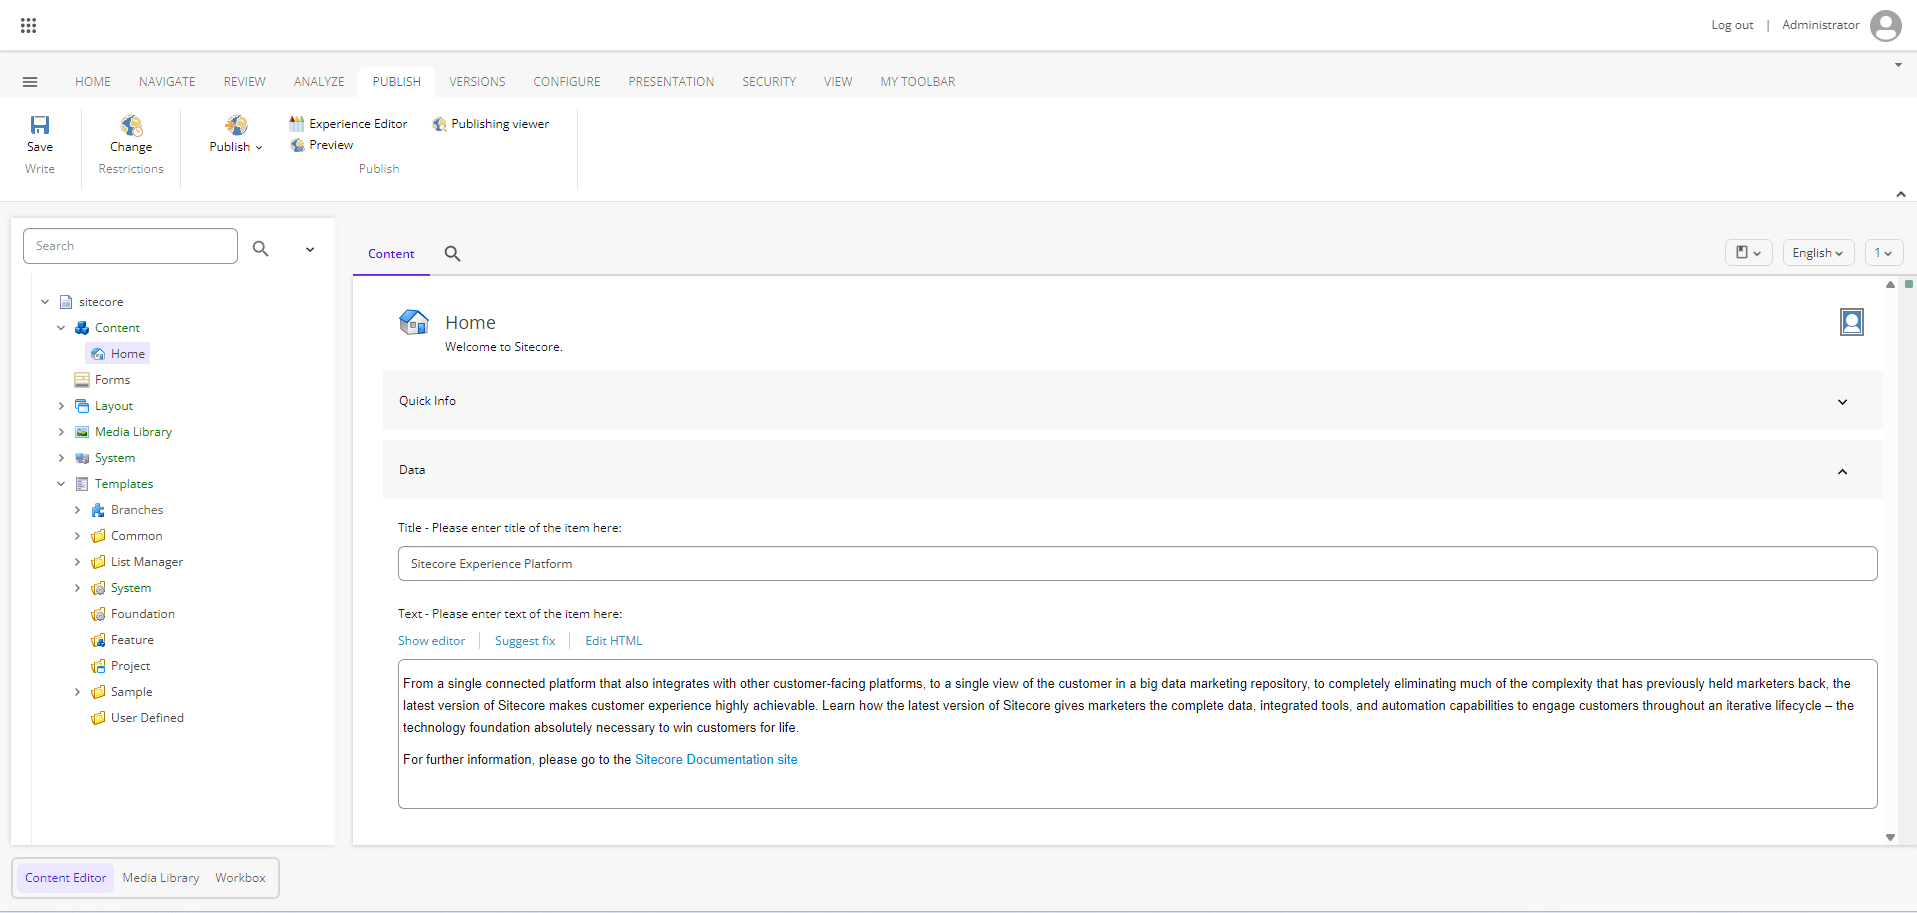Open Experience Editor from the ribbon
The height and width of the screenshot is (913, 1917).
pos(348,124)
